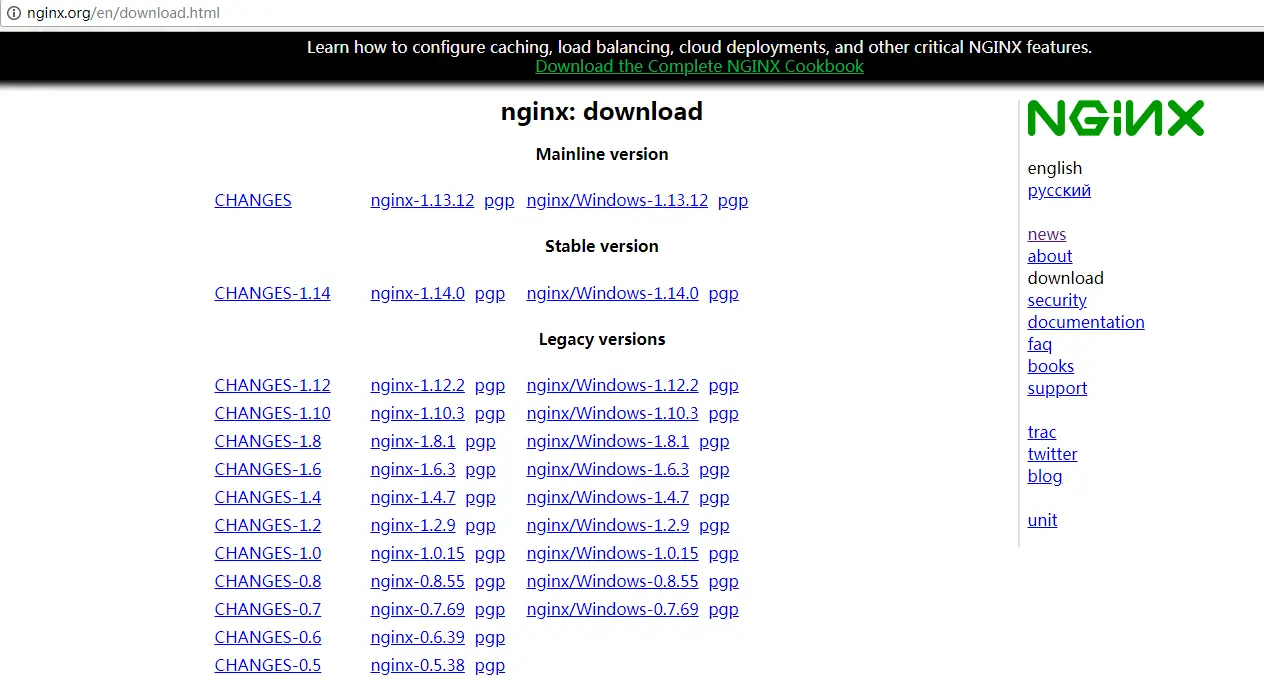Open CHANGES-1.6 link
This screenshot has width=1264, height=689.
pos(268,469)
